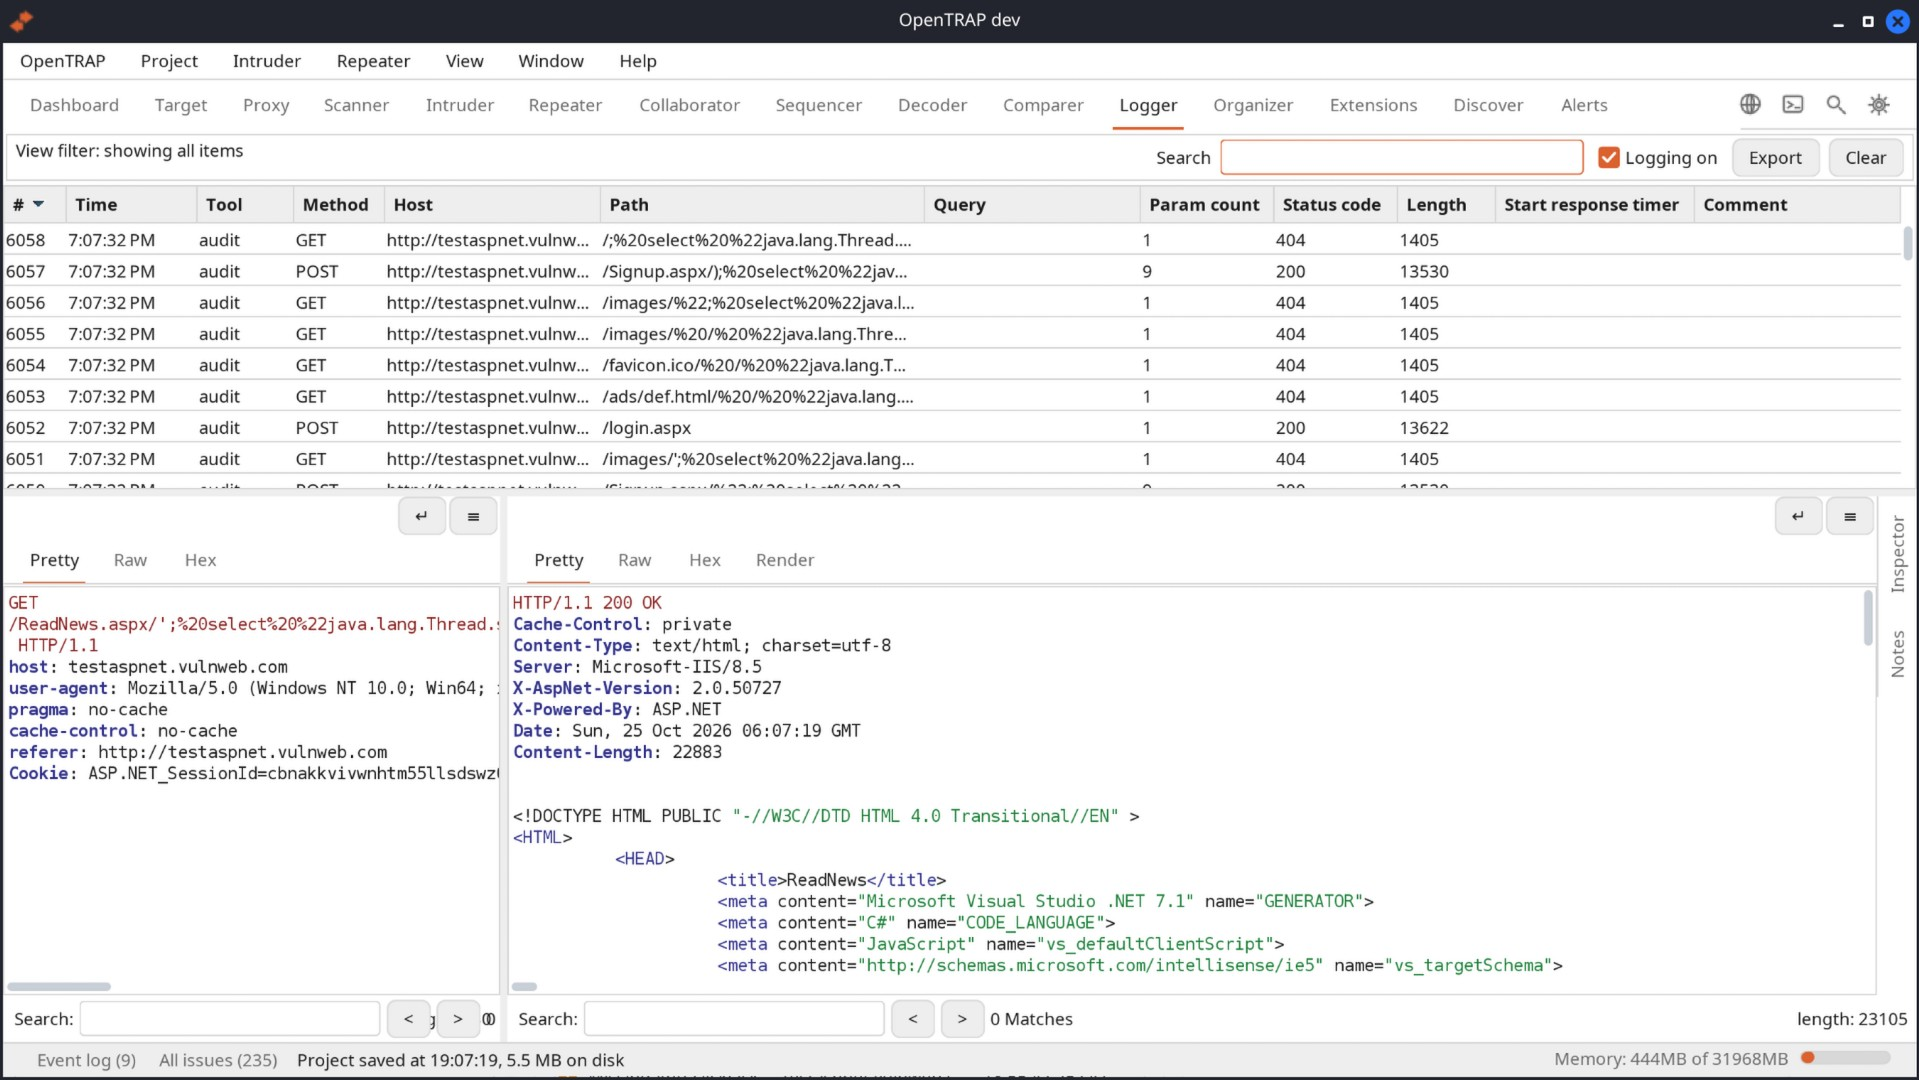This screenshot has width=1919, height=1080.
Task: Click the Clear button
Action: tap(1865, 158)
